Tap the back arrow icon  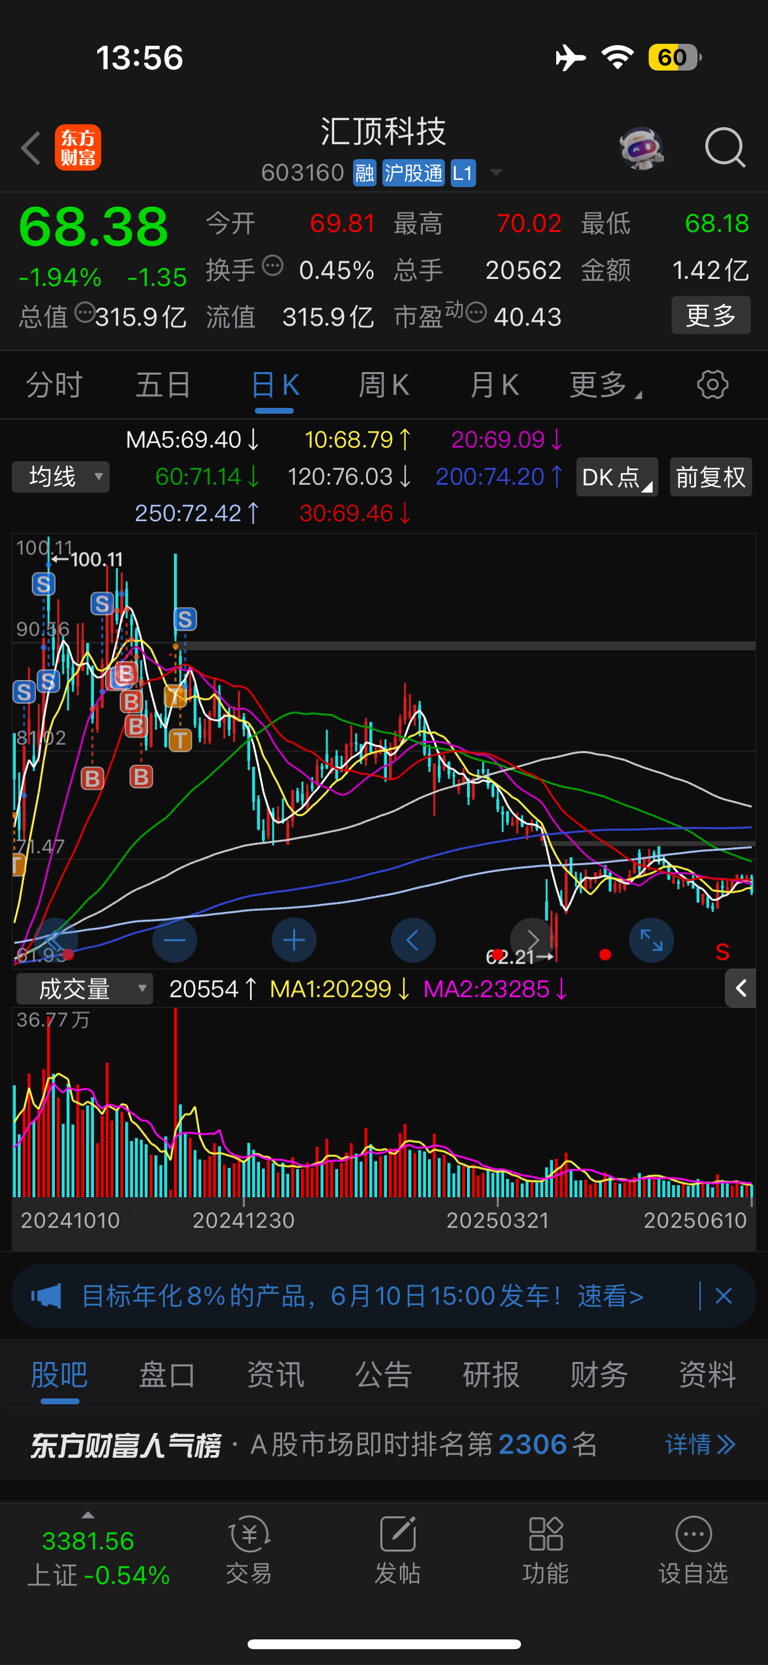tap(31, 148)
